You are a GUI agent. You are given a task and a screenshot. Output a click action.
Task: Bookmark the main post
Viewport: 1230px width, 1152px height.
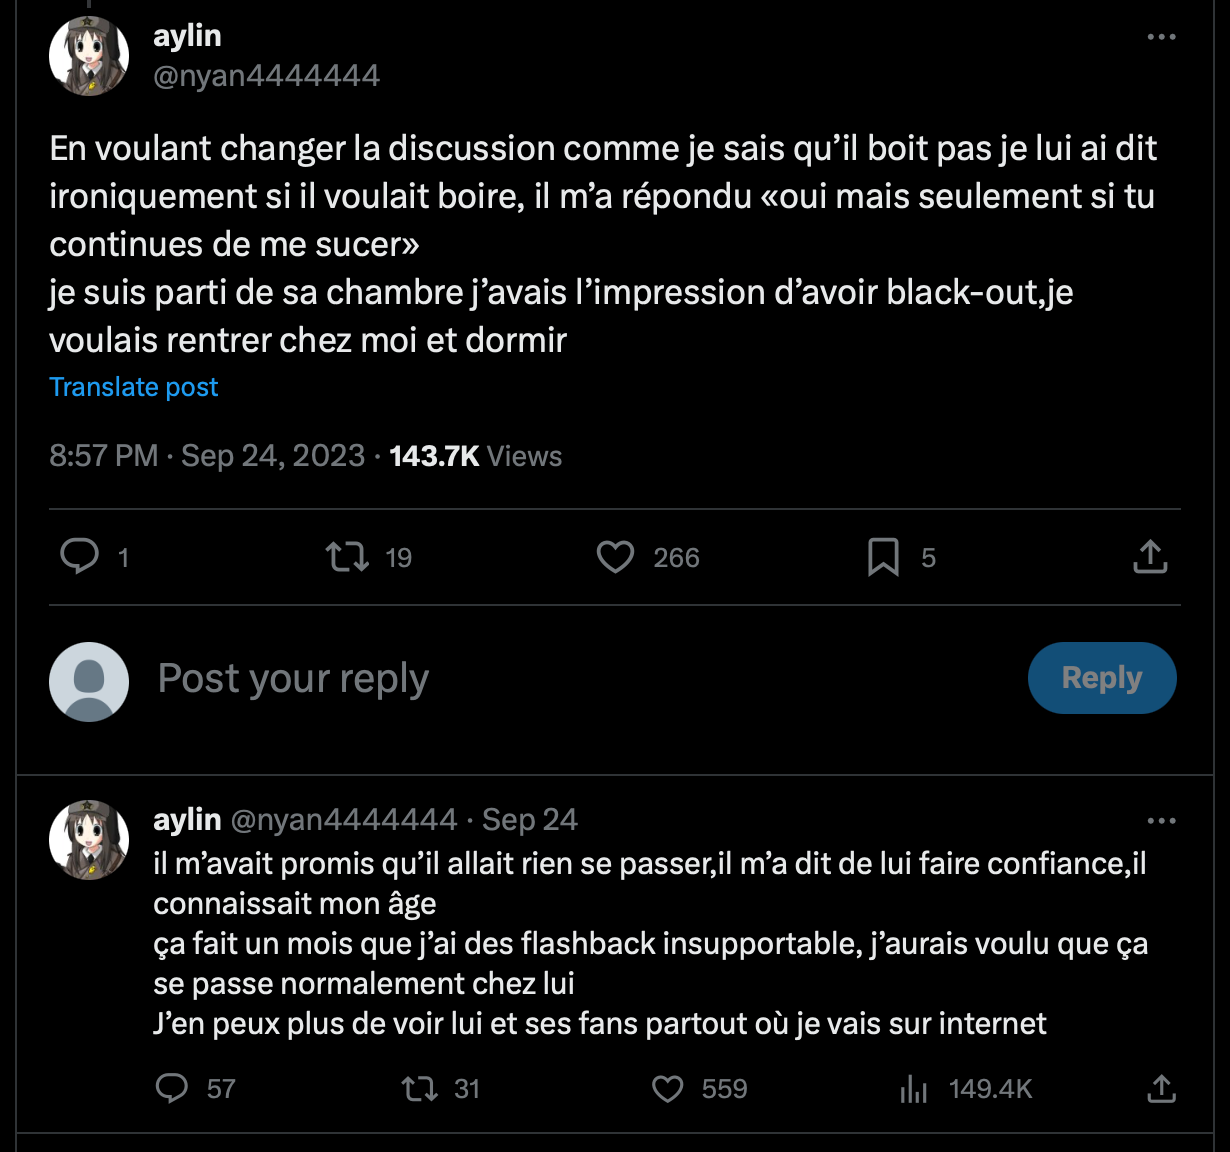[x=883, y=556]
